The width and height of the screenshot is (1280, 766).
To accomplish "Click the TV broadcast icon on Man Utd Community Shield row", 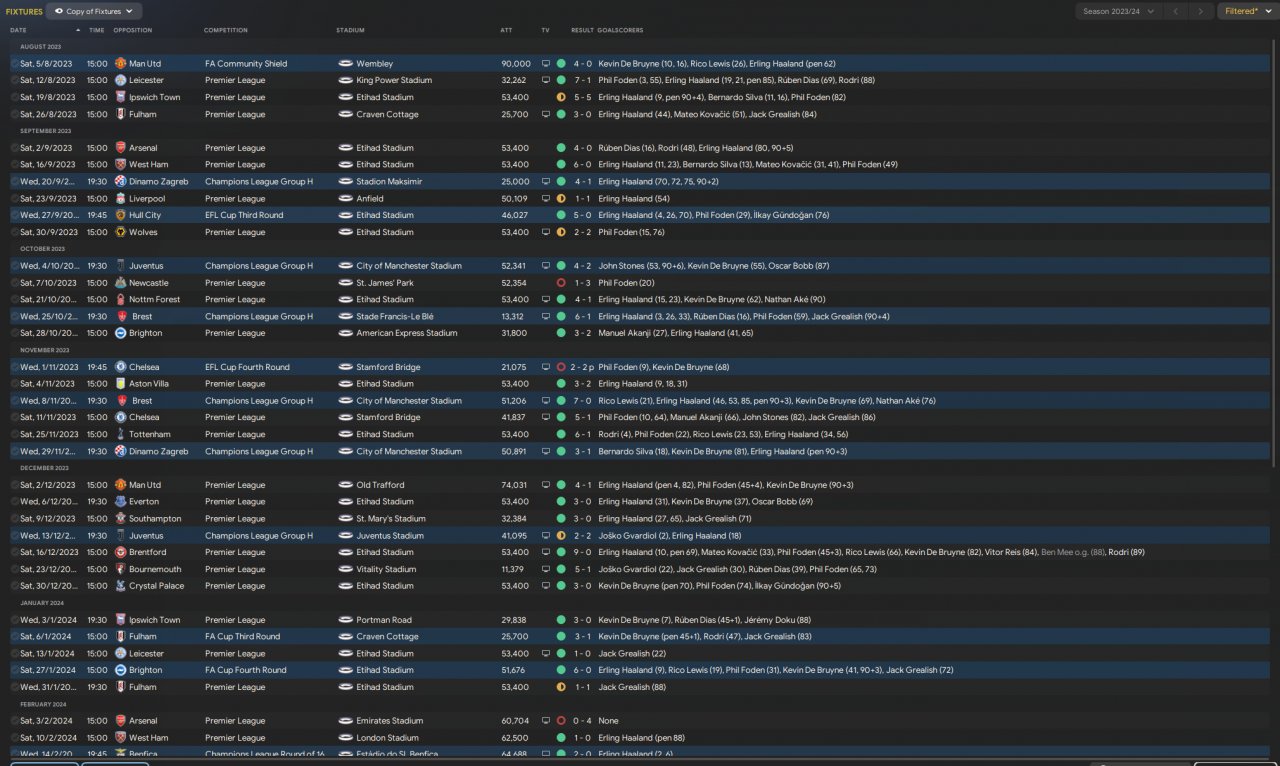I will (546, 64).
